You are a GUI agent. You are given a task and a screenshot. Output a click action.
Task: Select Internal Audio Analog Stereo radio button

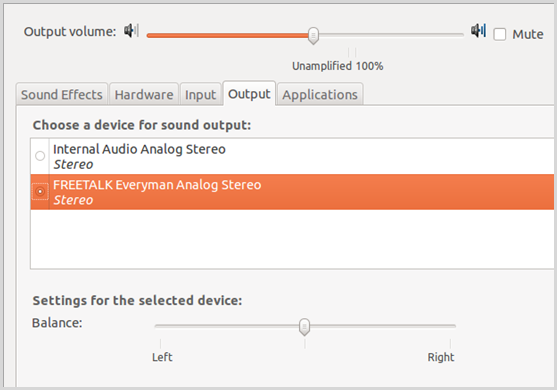(40, 156)
